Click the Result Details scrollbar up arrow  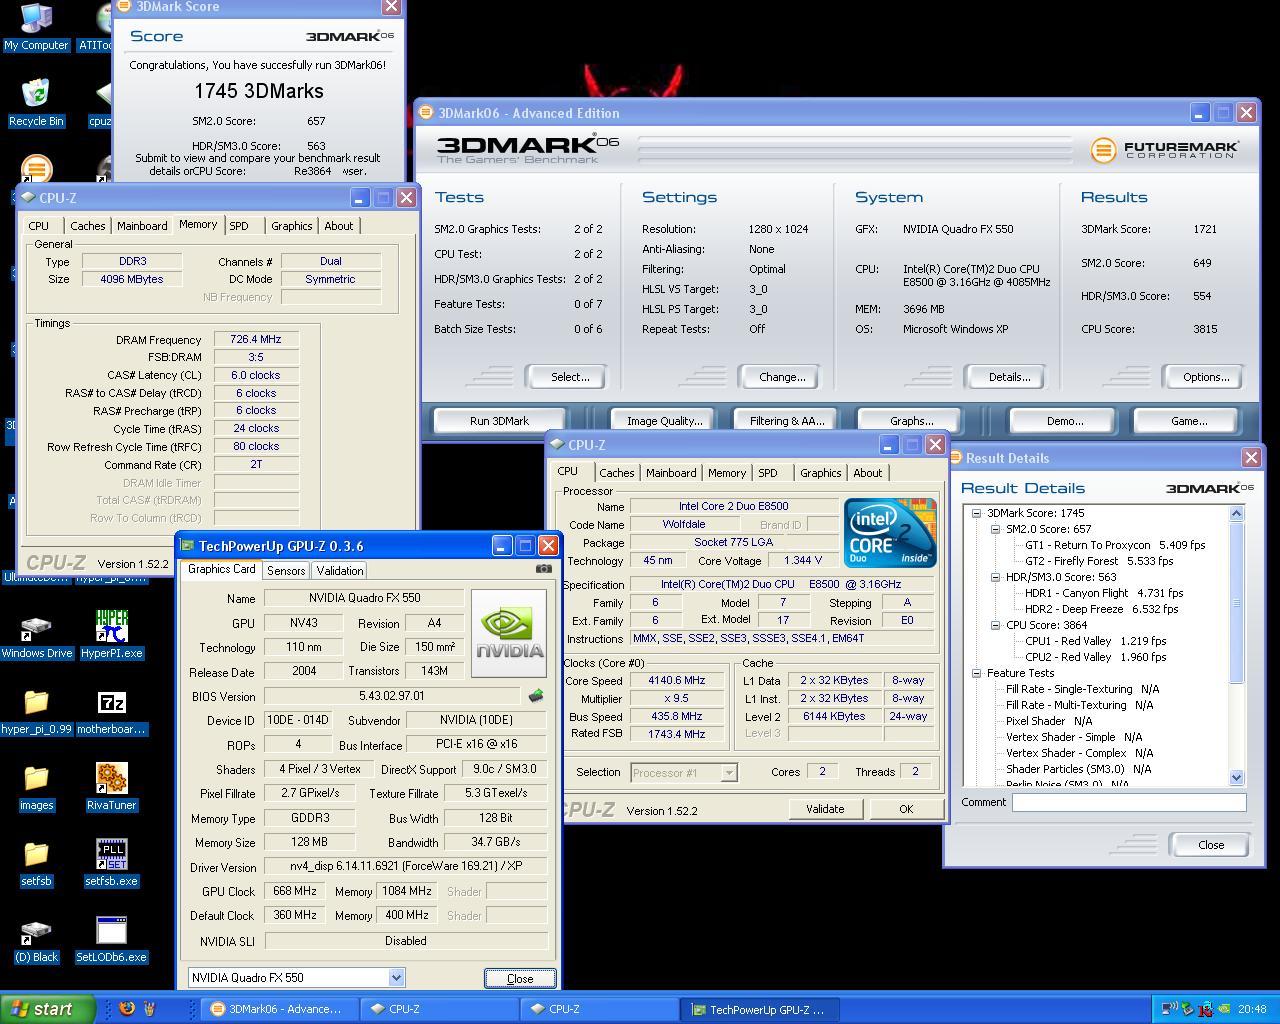point(1236,514)
